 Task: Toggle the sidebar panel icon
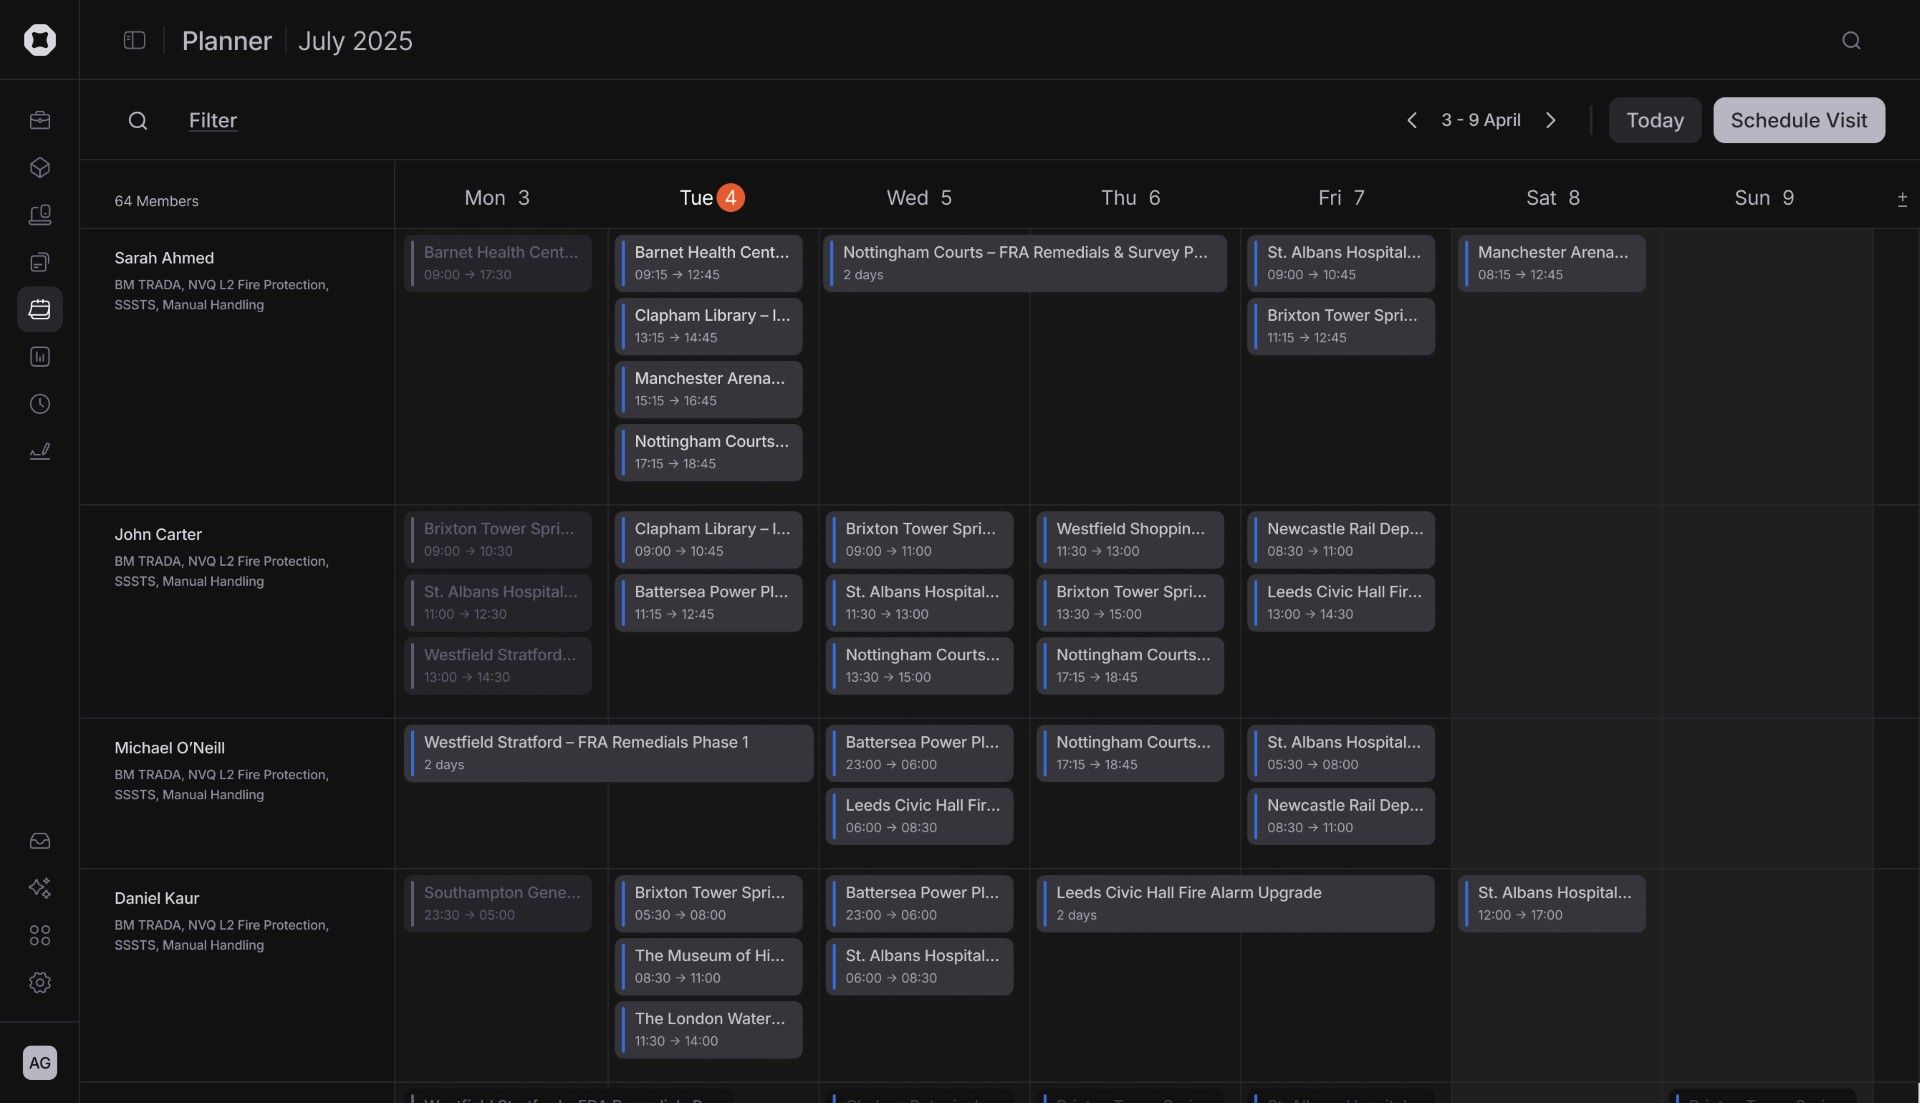pos(135,40)
